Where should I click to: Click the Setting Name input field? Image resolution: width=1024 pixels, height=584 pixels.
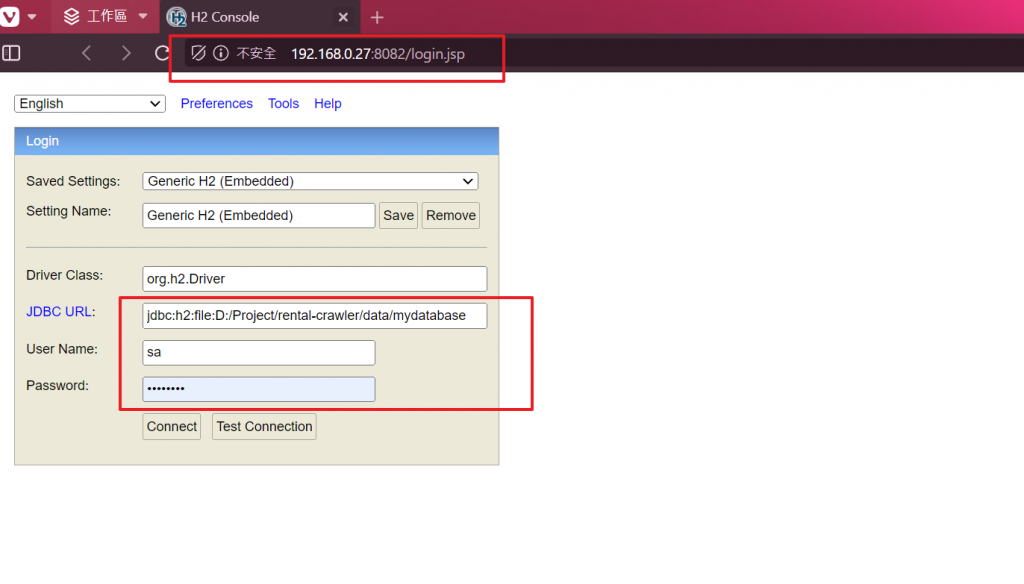(259, 216)
